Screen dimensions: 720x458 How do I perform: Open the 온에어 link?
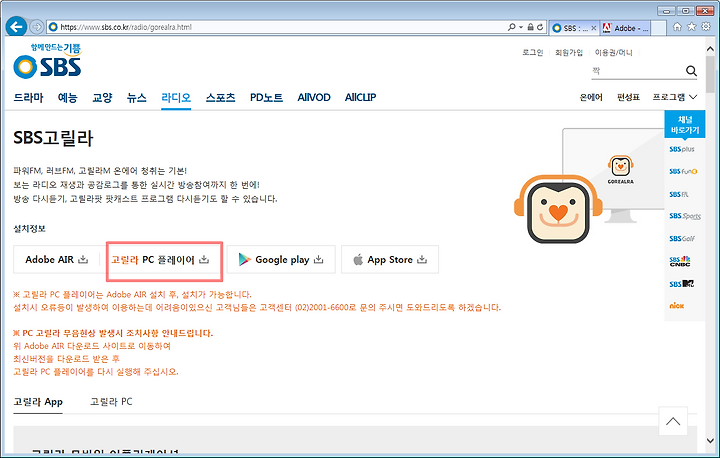[x=591, y=97]
